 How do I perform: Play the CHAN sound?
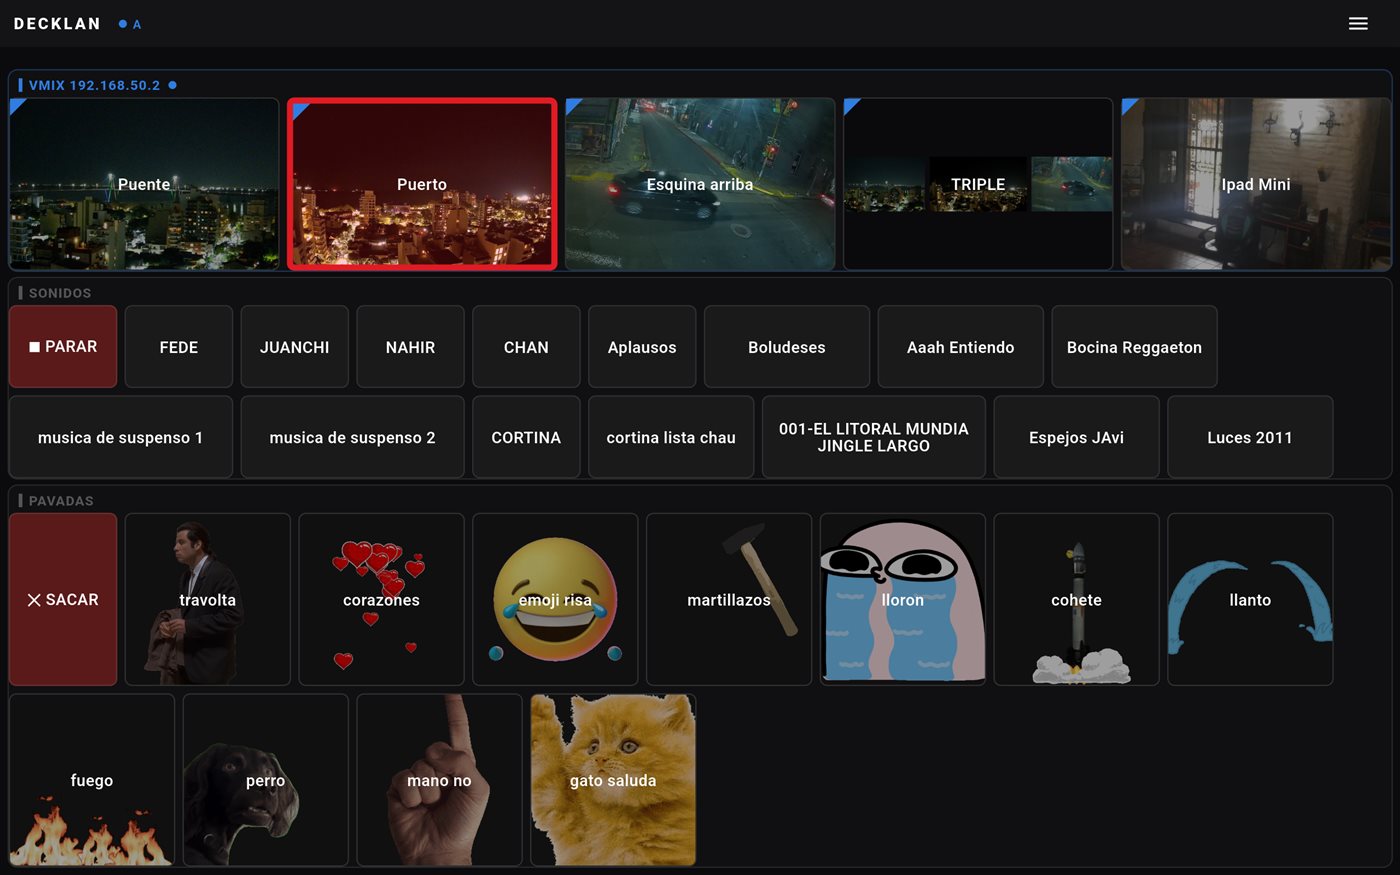[x=526, y=347]
